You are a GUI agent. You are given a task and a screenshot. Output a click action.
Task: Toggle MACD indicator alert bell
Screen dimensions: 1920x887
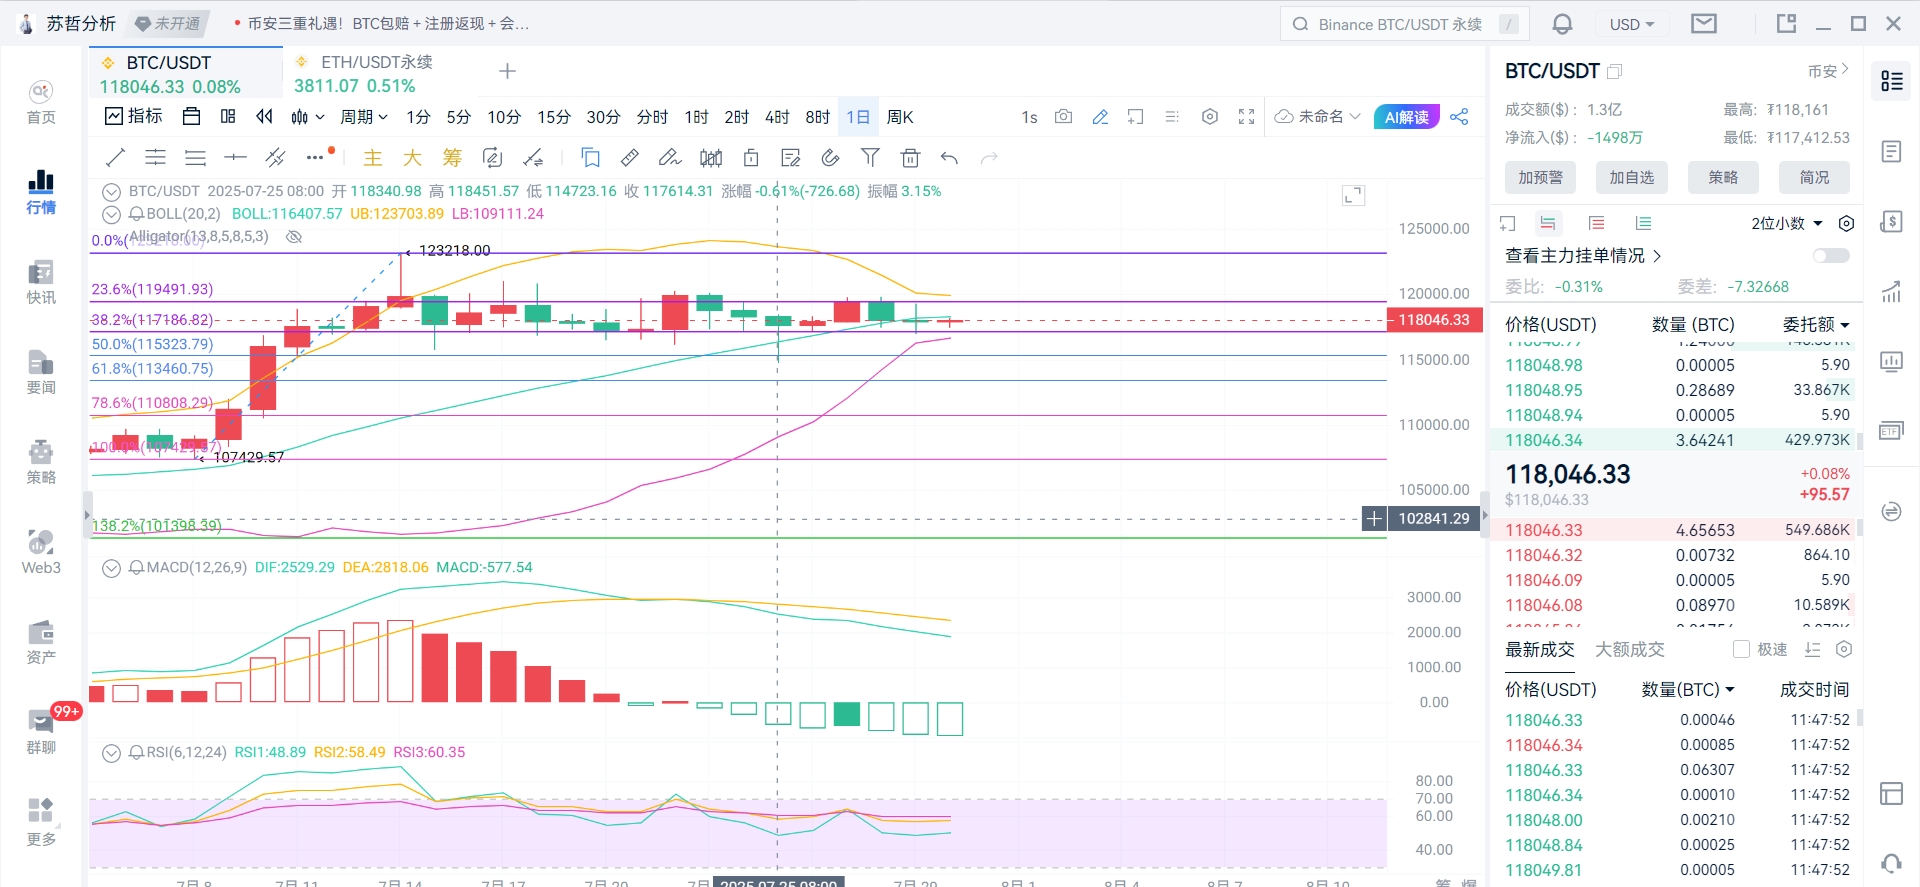[x=136, y=567]
